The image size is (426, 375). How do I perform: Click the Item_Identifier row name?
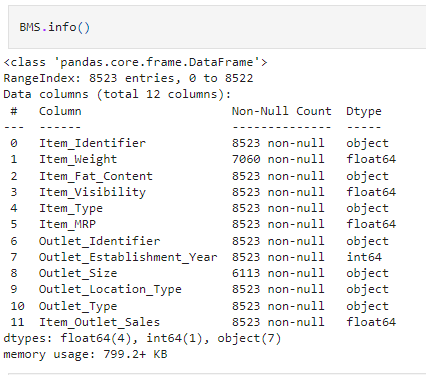[x=92, y=143]
